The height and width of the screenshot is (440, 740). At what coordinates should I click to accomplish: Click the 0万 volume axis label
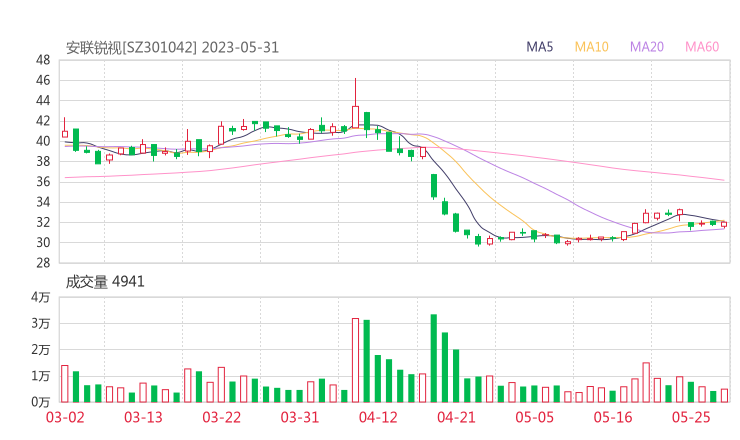(41, 402)
